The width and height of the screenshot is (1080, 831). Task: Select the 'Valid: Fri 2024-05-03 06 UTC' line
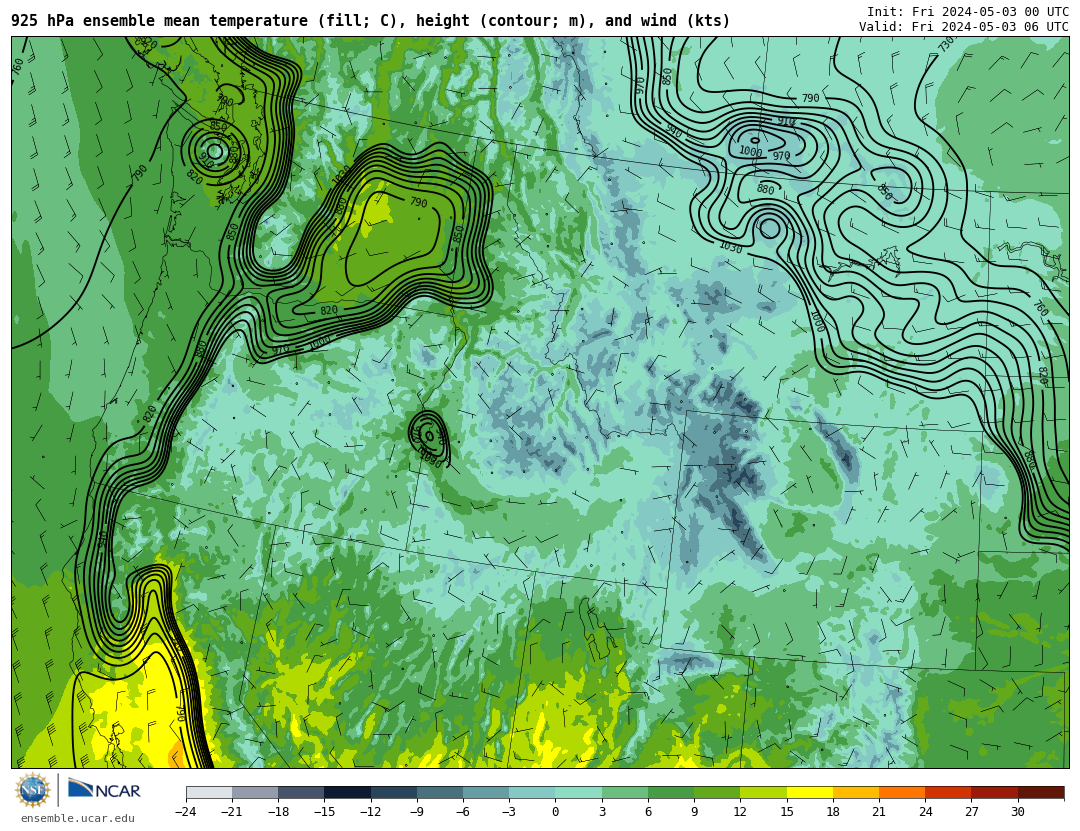(x=964, y=27)
